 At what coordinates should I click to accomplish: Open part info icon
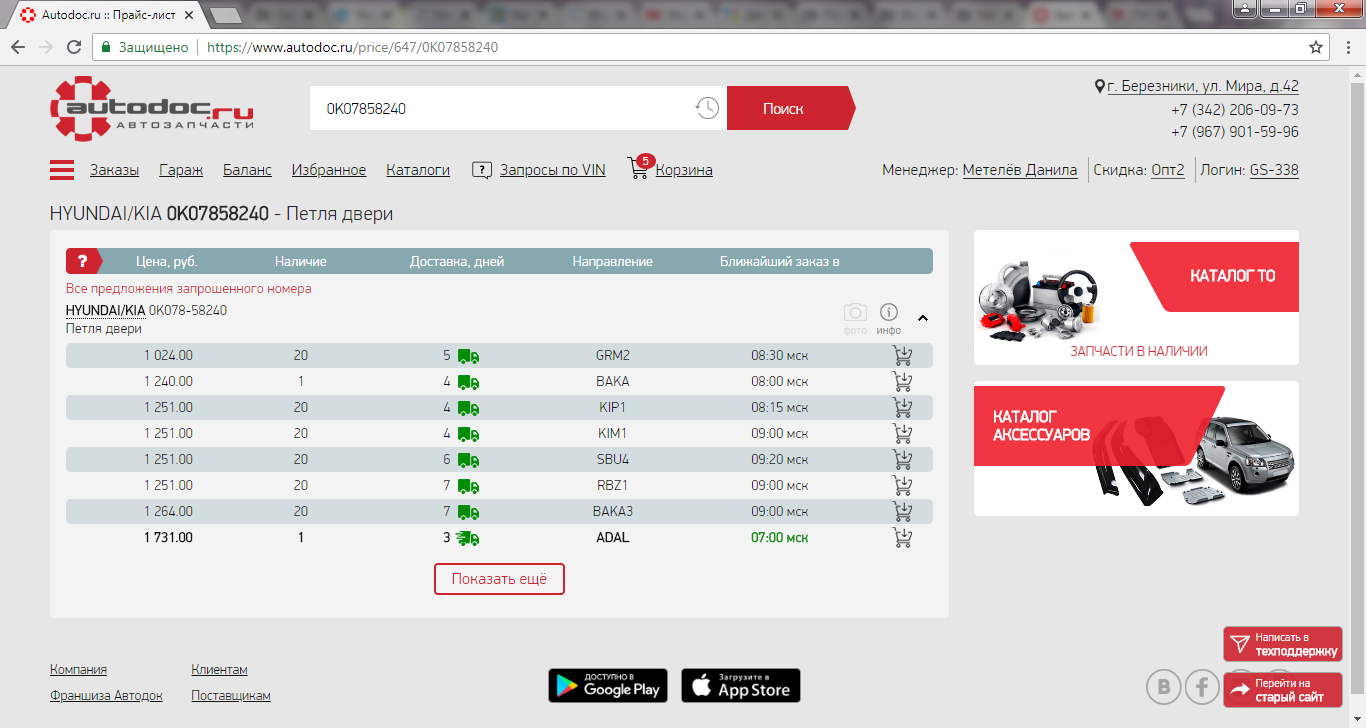click(x=888, y=312)
